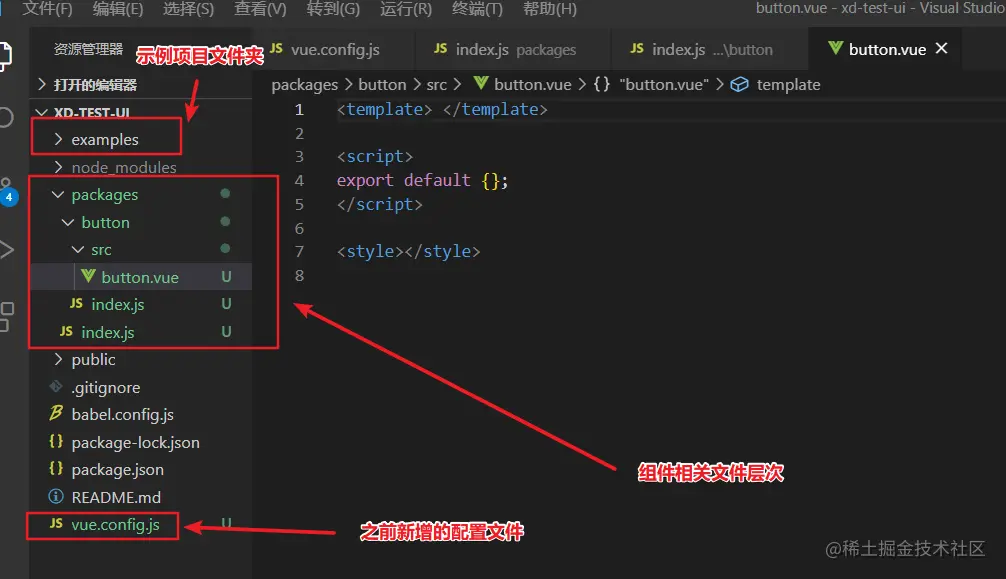This screenshot has height=579, width=1006.
Task: Open the 查看(V) menu
Action: [260, 9]
